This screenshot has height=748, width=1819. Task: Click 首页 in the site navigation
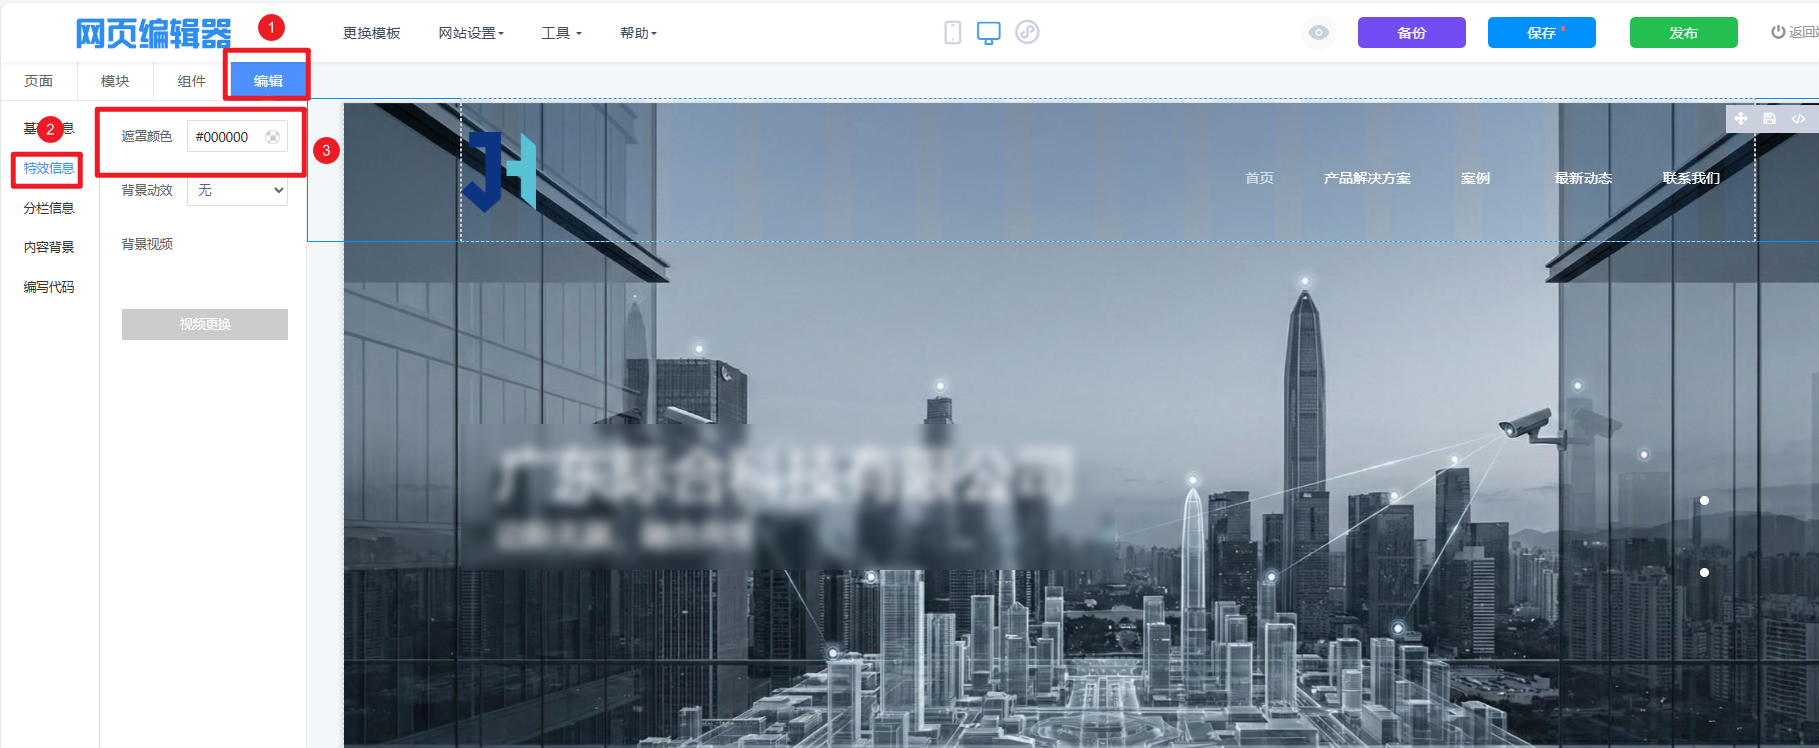[x=1260, y=178]
